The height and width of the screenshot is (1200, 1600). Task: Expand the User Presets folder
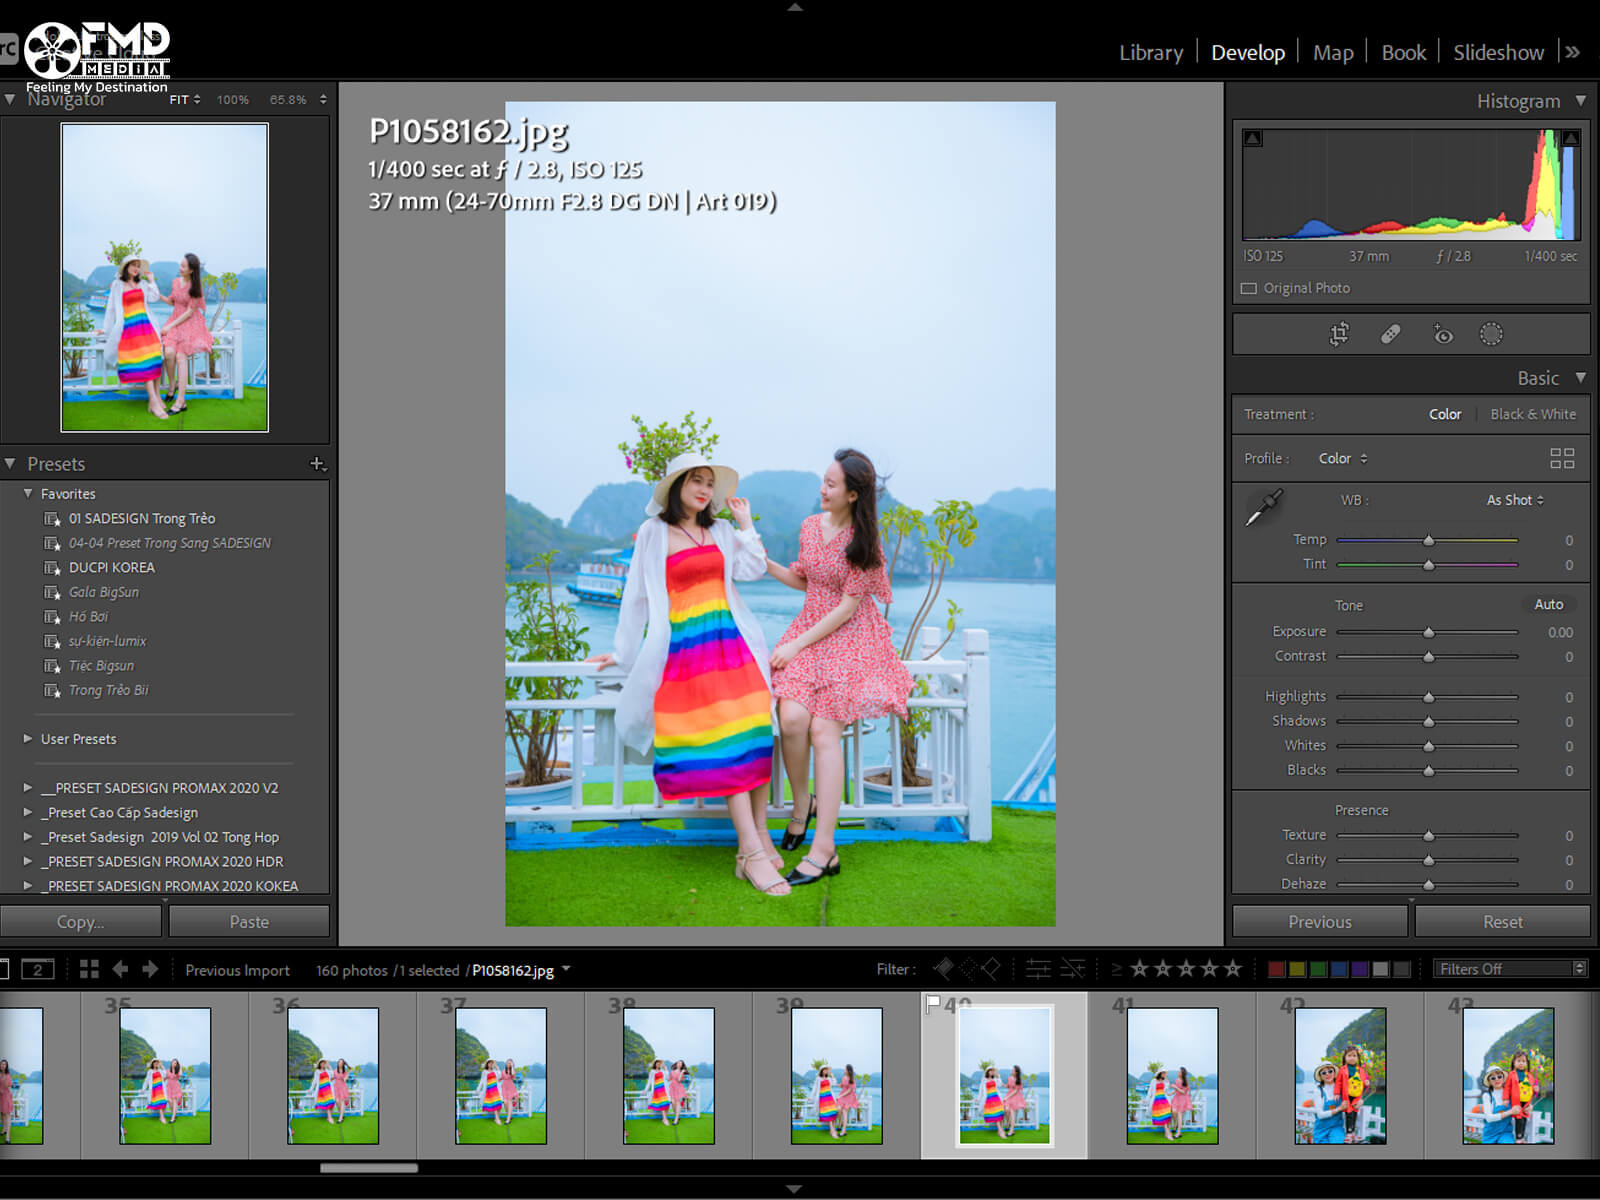[28, 739]
